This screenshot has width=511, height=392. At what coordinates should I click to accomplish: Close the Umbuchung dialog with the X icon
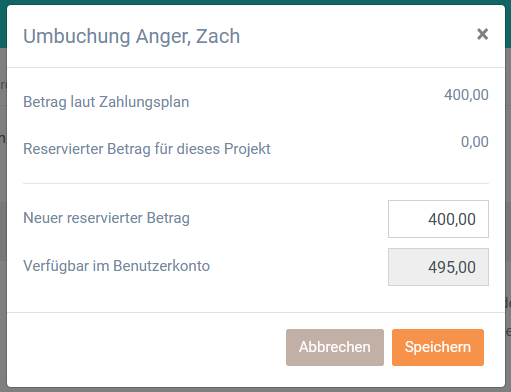point(482,34)
